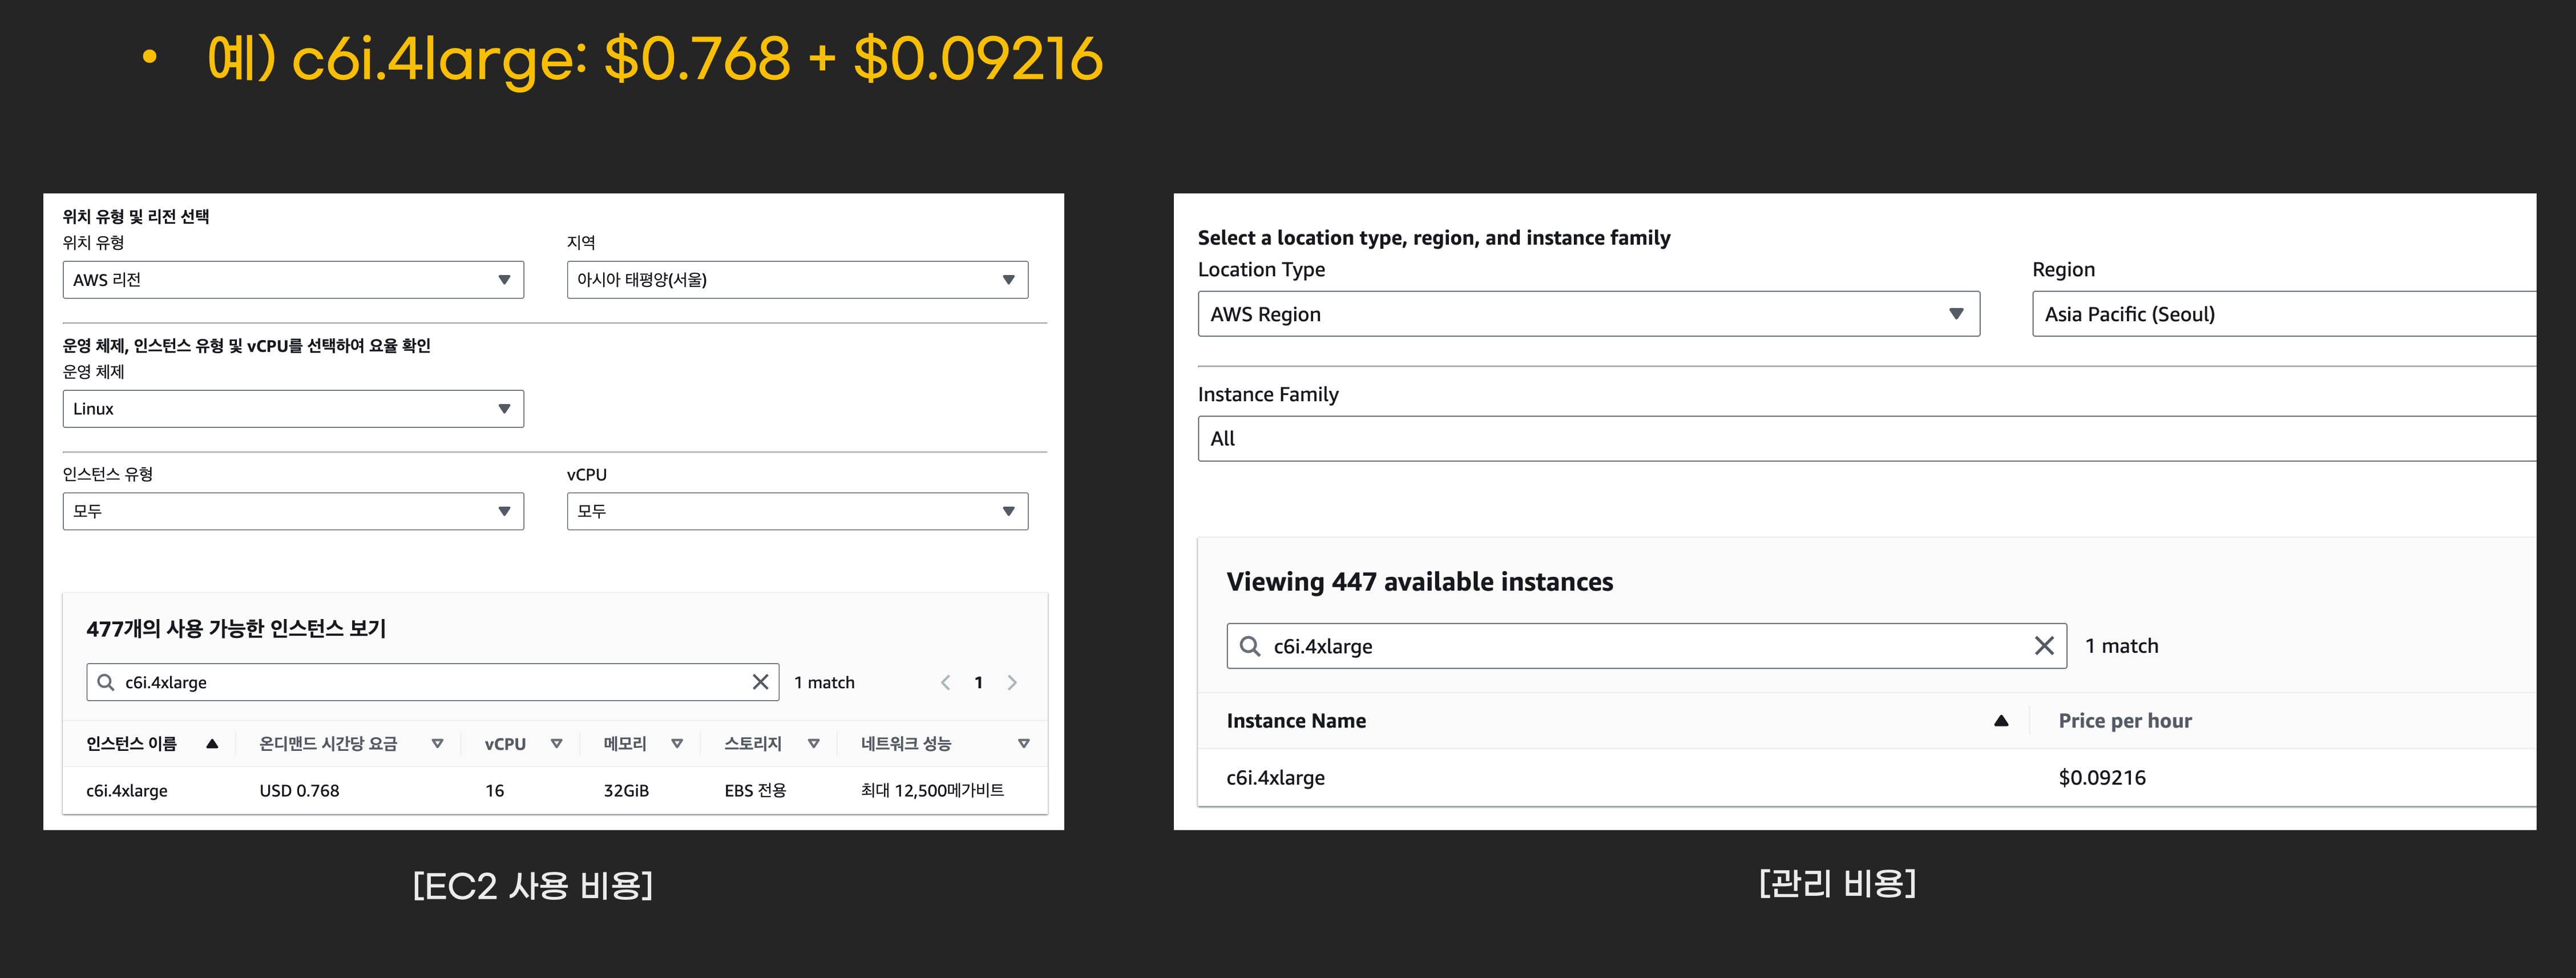This screenshot has width=2576, height=978.
Task: Sort by Instance Name column arrow
Action: pos(2001,721)
